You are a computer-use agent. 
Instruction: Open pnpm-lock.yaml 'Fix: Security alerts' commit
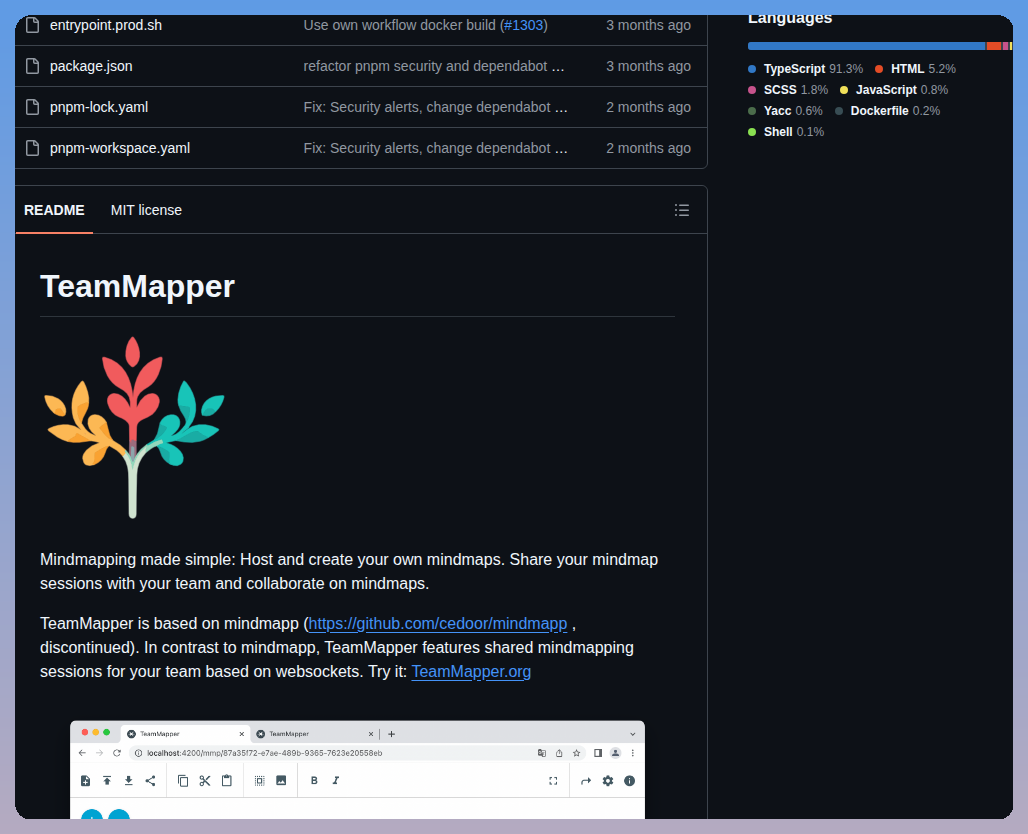click(435, 107)
